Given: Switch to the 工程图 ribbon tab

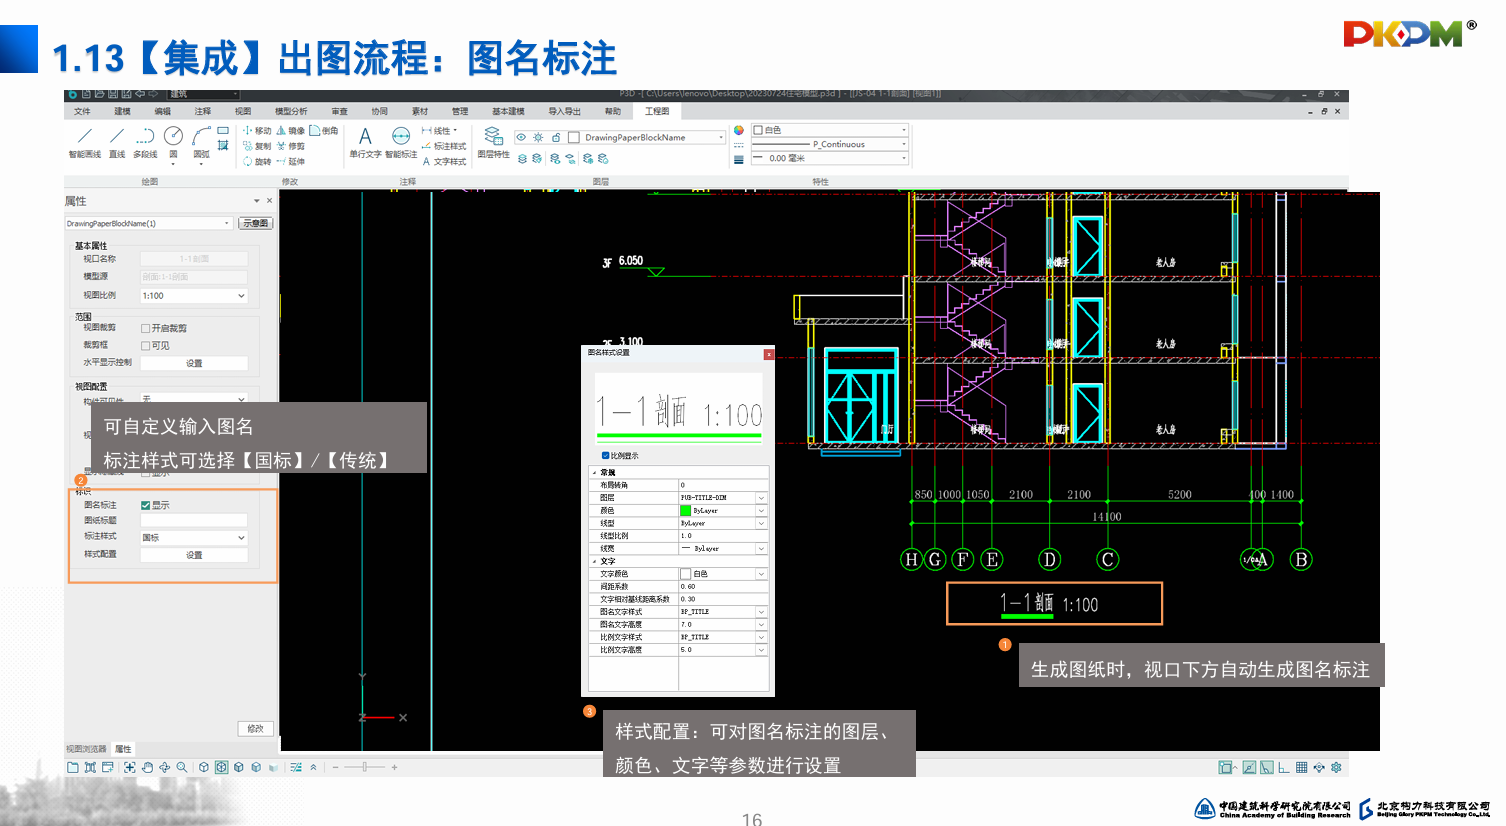Looking at the screenshot, I should pyautogui.click(x=657, y=111).
